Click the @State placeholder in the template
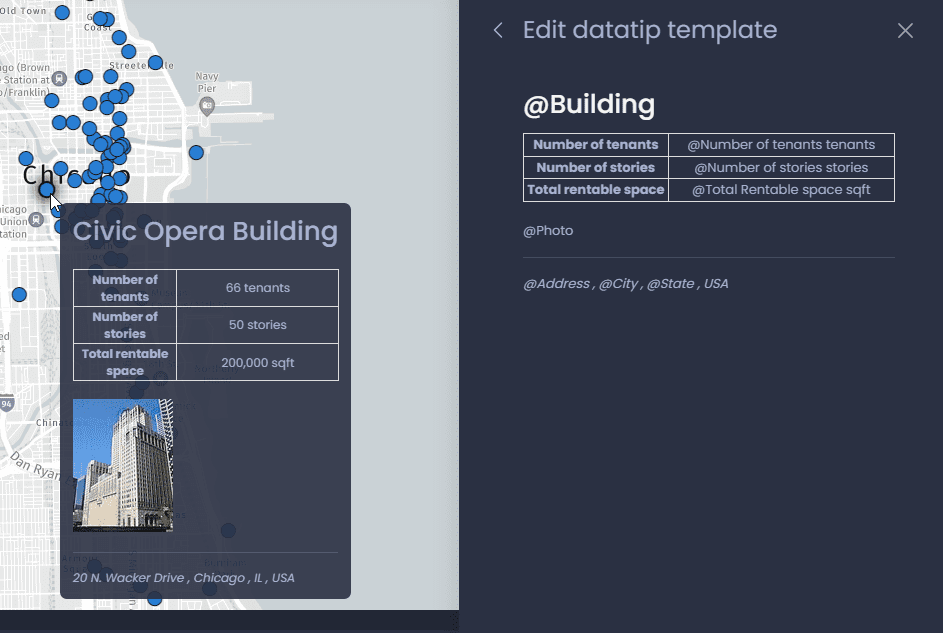Image resolution: width=943 pixels, height=633 pixels. point(671,284)
